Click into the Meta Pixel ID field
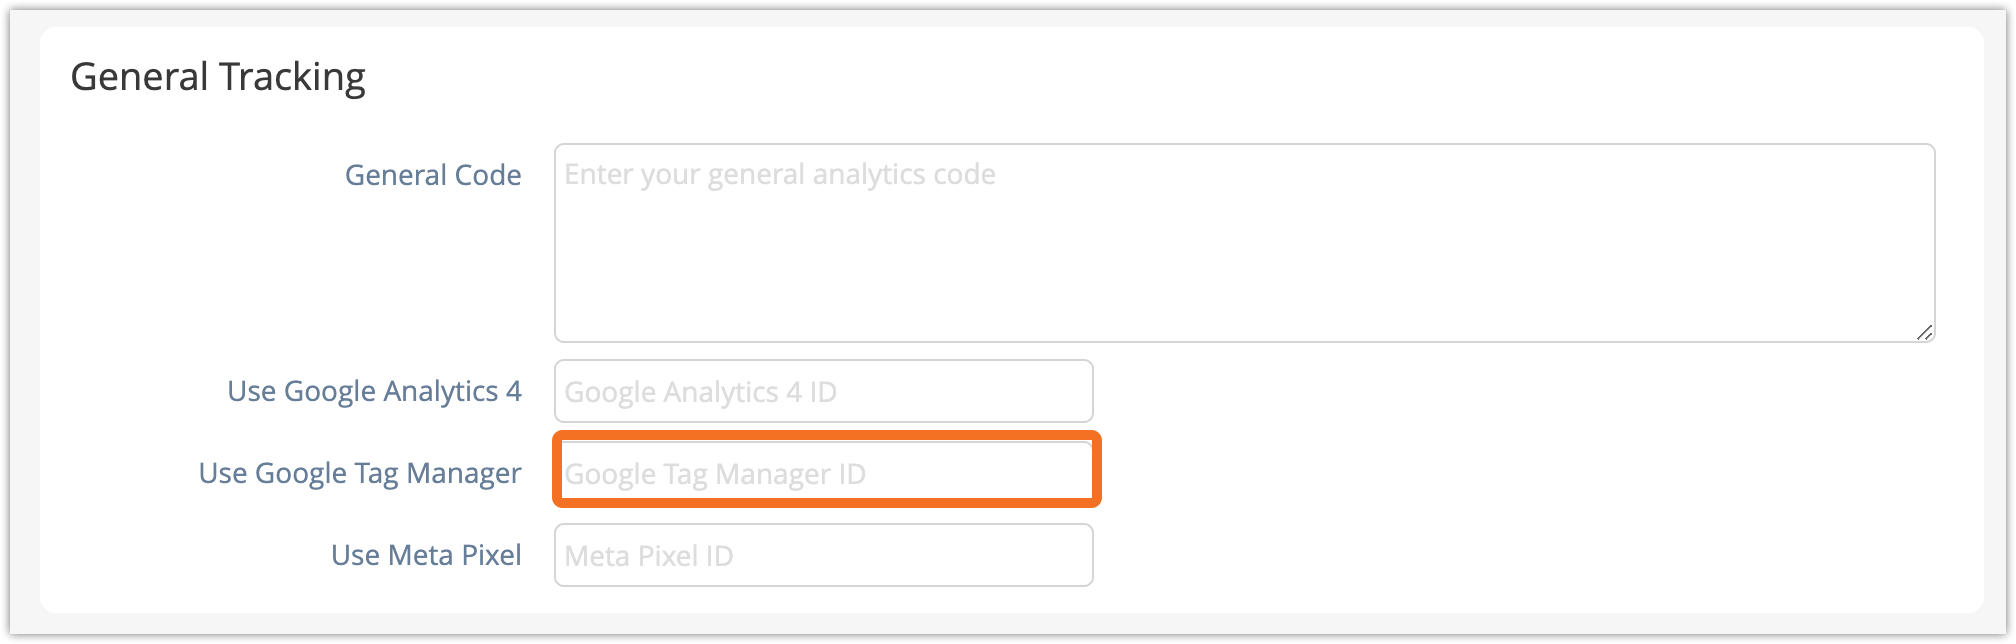Viewport: 2016px width, 644px height. [823, 555]
